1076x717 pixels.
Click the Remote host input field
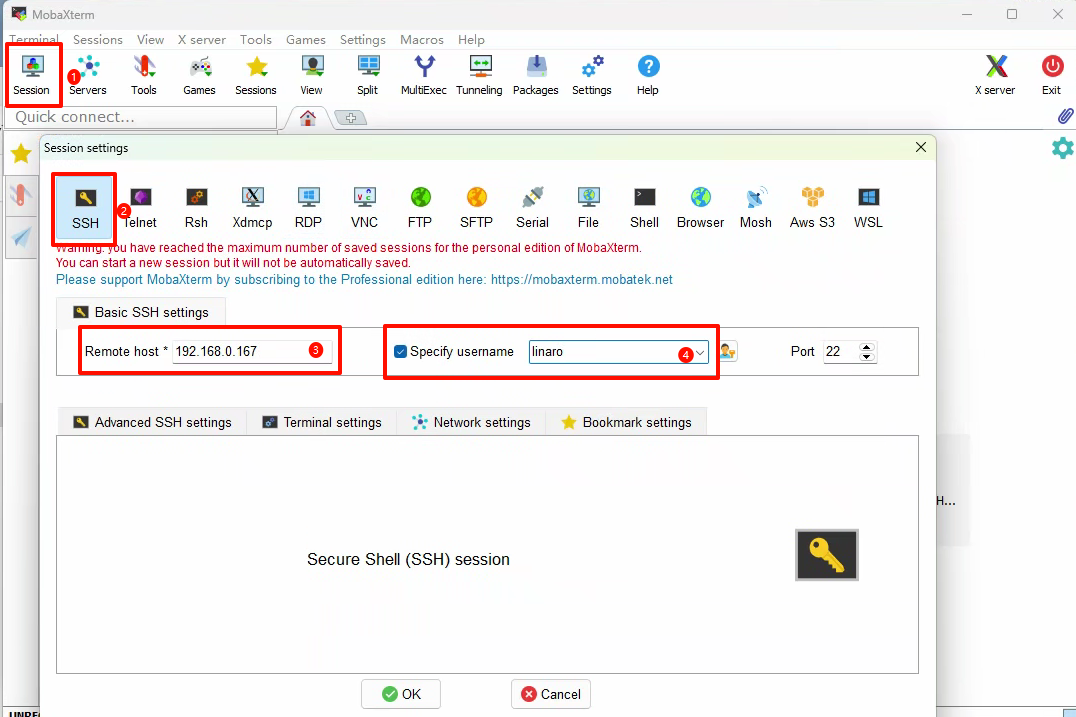pos(252,352)
